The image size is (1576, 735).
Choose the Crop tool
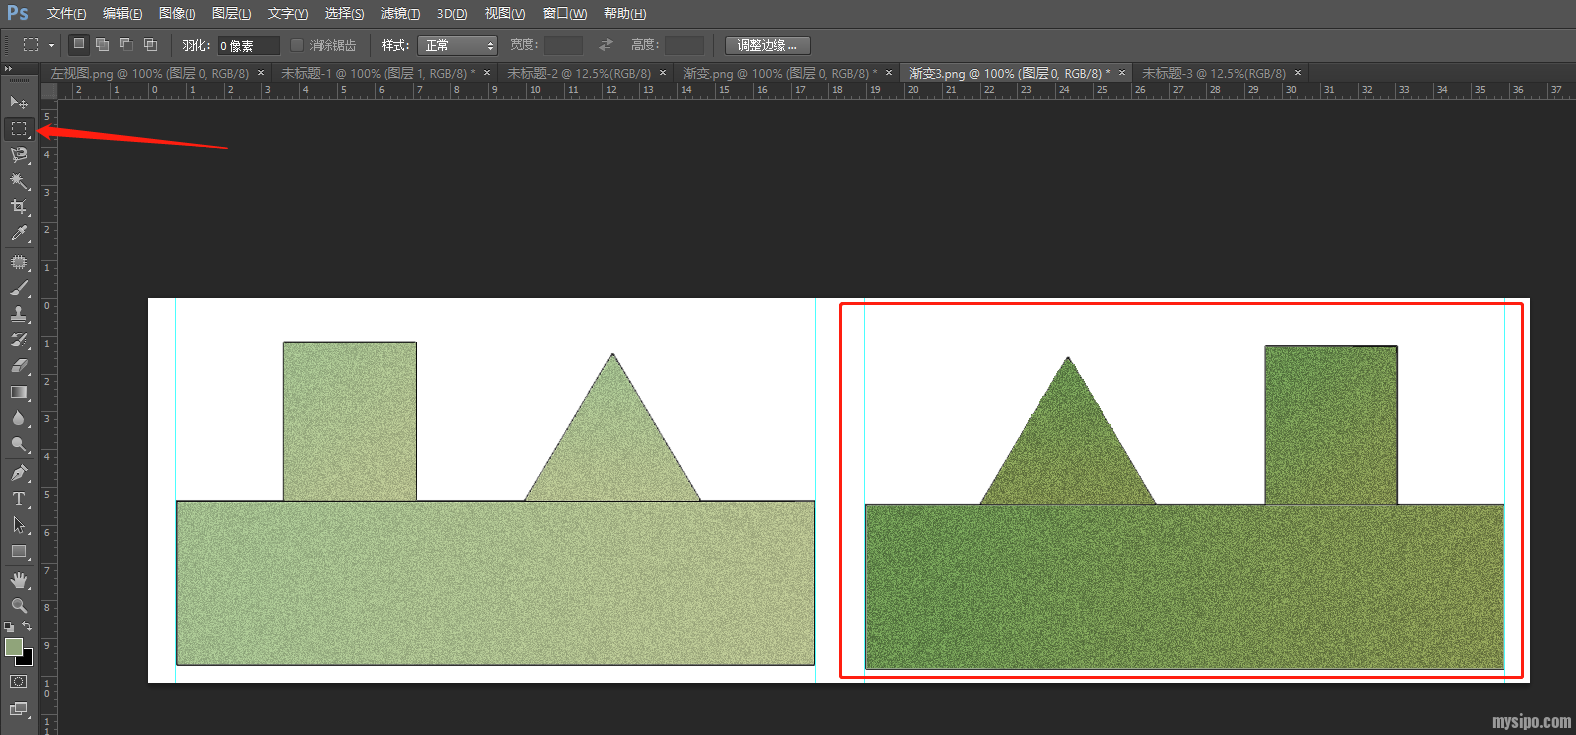tap(18, 207)
